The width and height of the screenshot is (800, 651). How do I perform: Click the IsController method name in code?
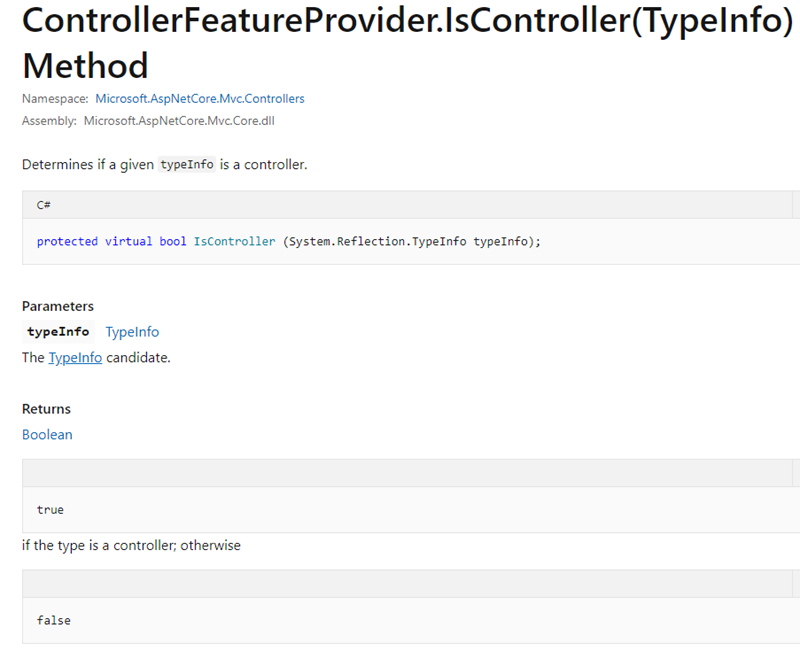click(234, 241)
